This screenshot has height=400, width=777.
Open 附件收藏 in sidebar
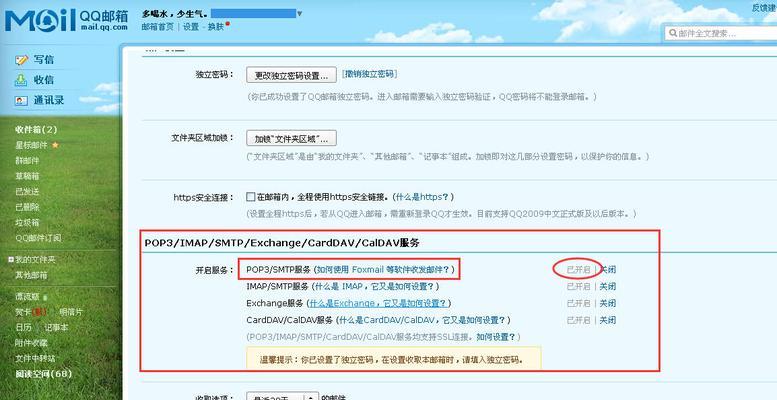tap(31, 343)
